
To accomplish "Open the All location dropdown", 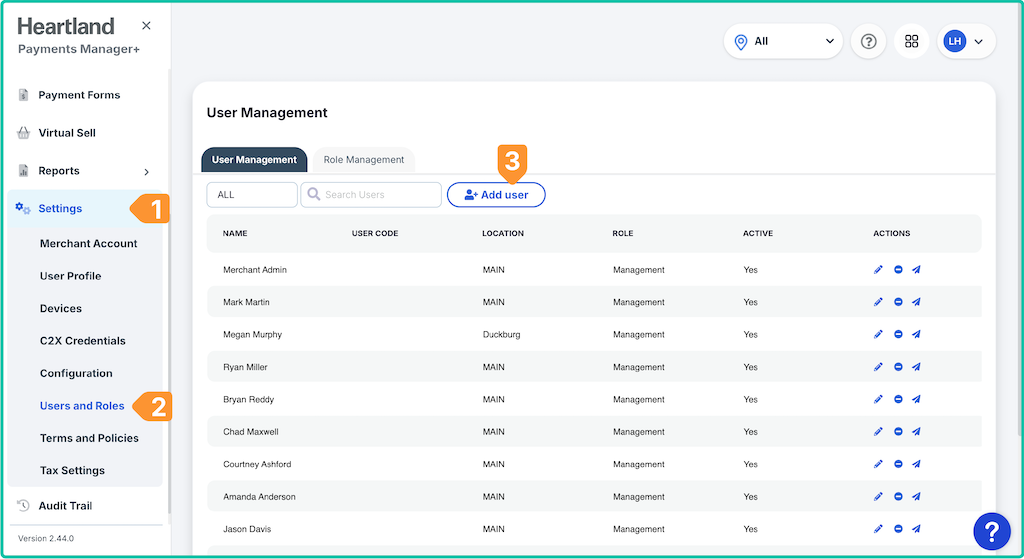I will pyautogui.click(x=783, y=41).
